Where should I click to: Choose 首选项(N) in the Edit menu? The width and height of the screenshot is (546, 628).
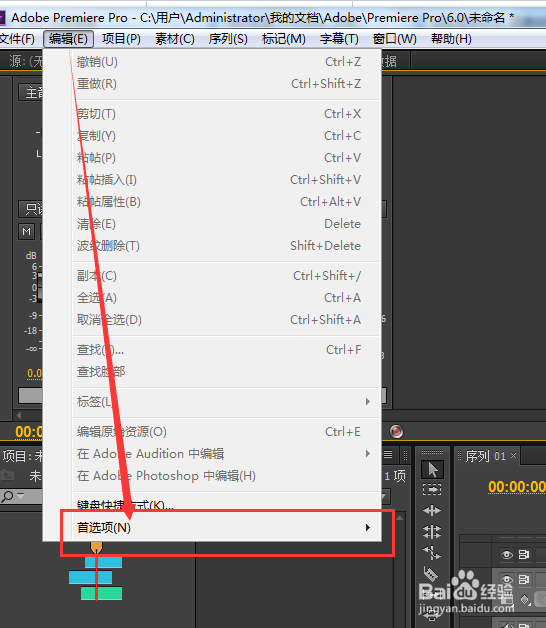click(x=212, y=527)
